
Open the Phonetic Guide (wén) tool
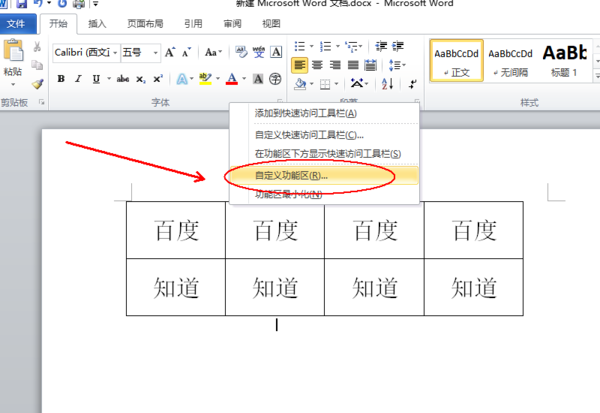(259, 52)
